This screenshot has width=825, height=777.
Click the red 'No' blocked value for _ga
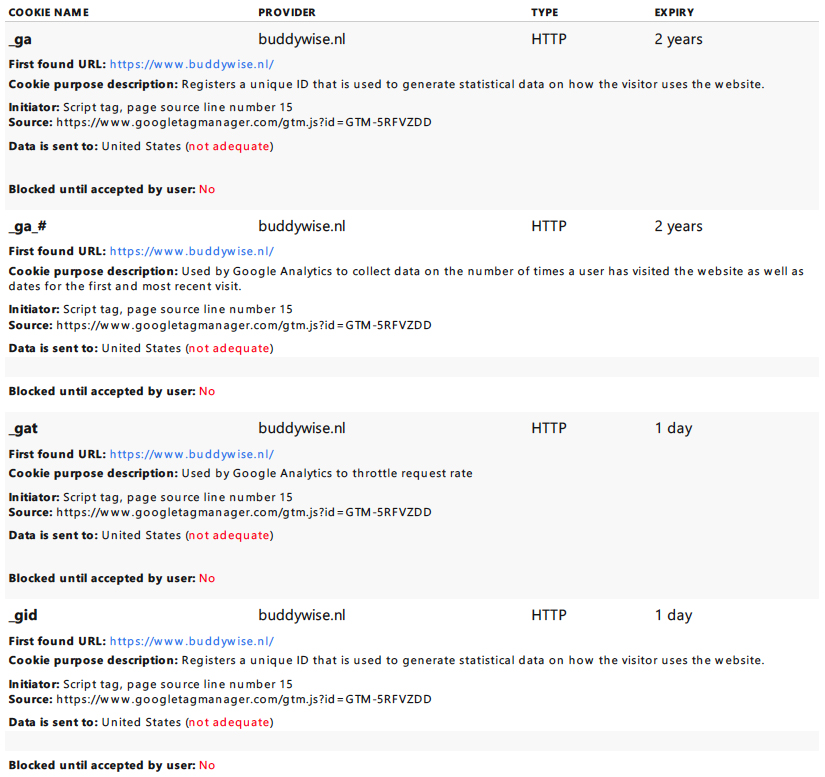[x=207, y=189]
